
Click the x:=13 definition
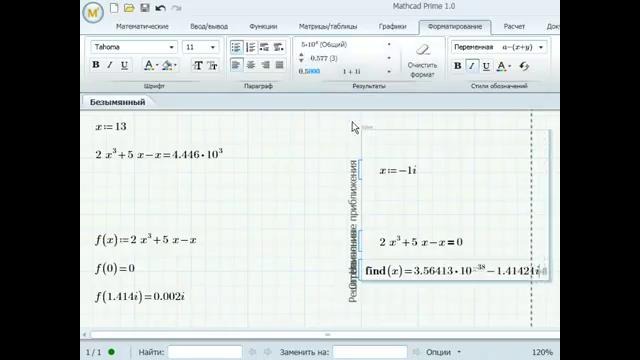tap(111, 127)
